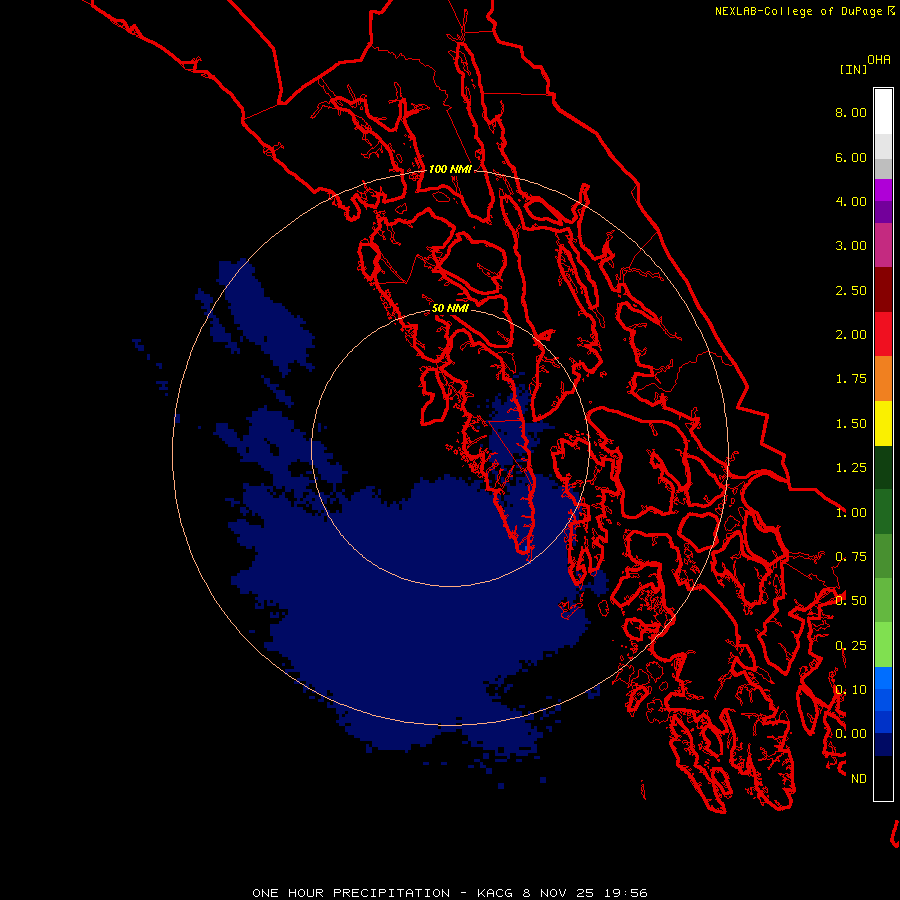Pick the yellow legend swatch at 1.50
The image size is (900, 900).
coord(883,423)
